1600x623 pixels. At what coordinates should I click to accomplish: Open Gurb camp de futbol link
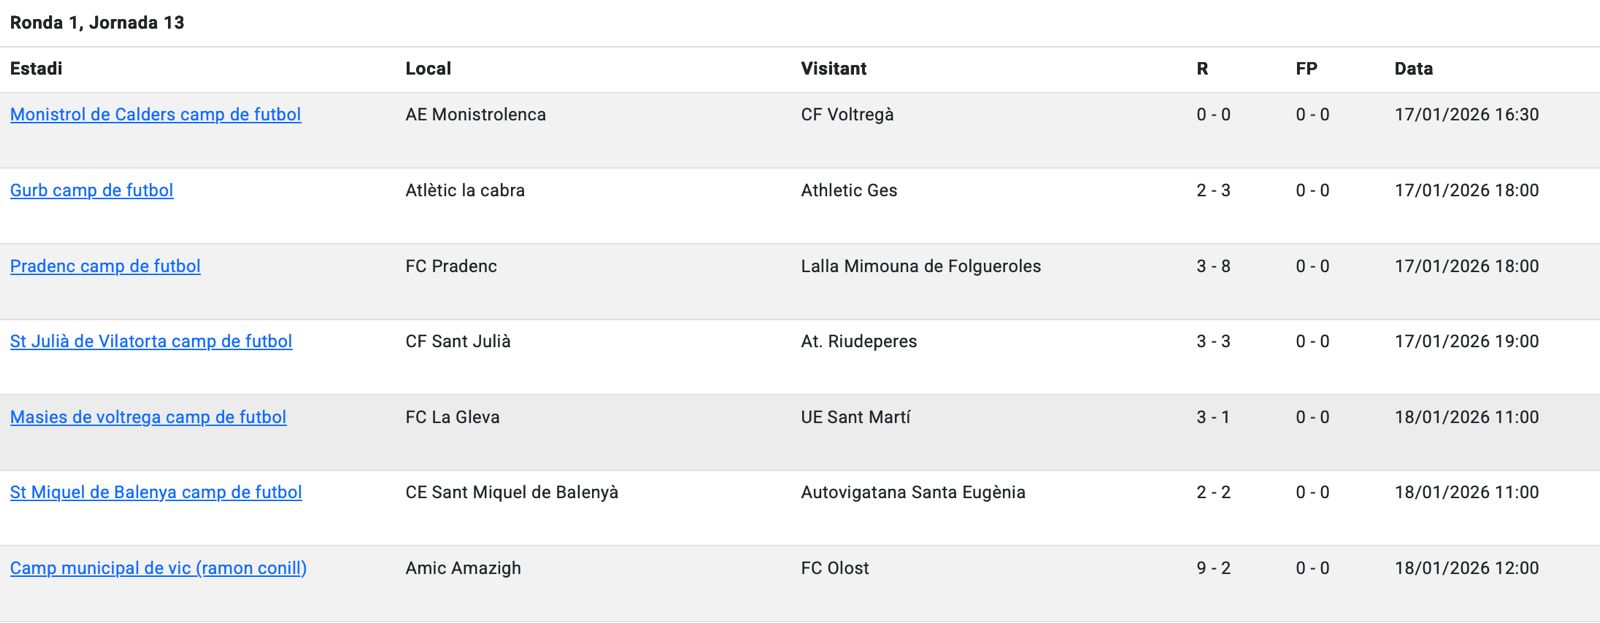coord(91,191)
